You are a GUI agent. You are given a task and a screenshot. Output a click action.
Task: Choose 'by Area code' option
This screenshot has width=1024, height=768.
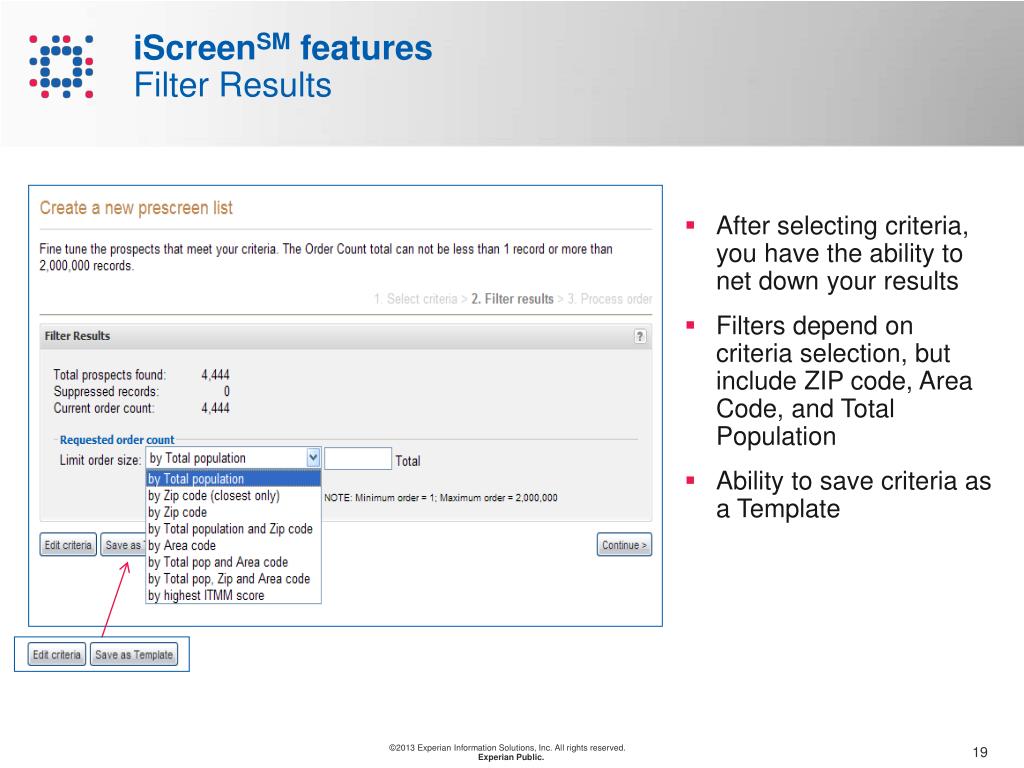[233, 545]
